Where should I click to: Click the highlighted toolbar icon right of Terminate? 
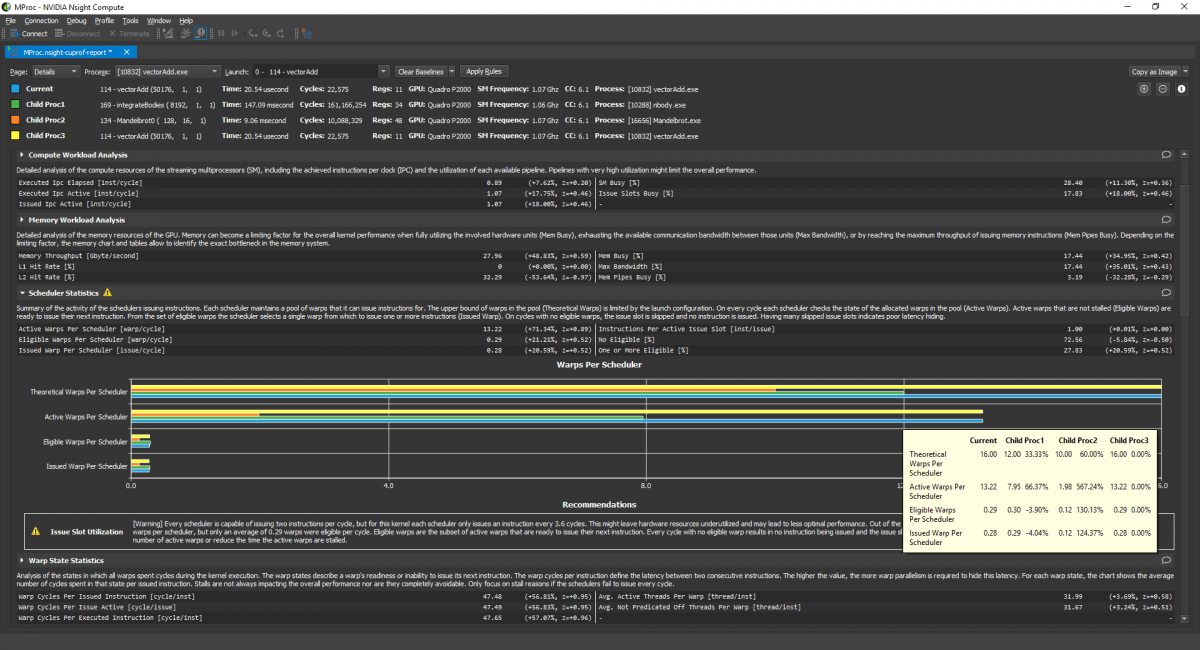tap(200, 33)
